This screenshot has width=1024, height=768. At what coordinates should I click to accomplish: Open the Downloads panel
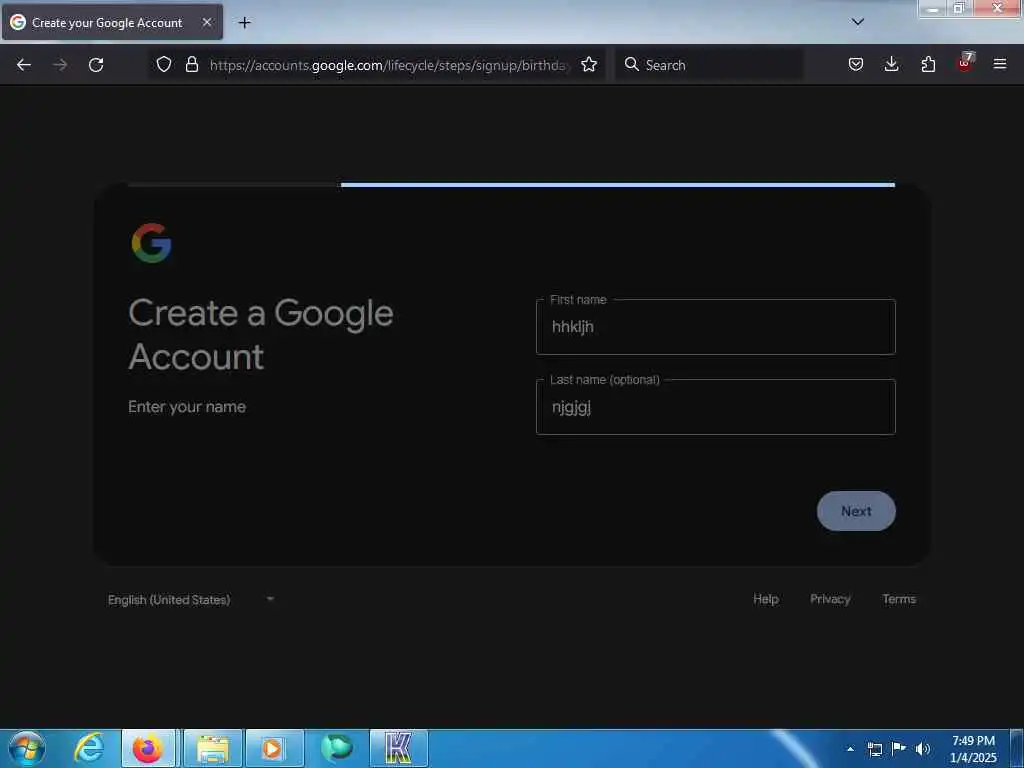pos(891,65)
